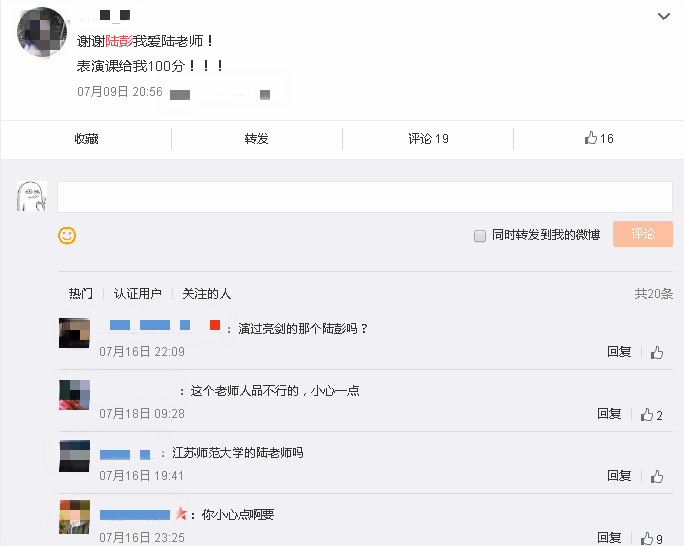The image size is (684, 546).
Task: Like the 07月16日 22:09 comment
Action: [x=657, y=352]
